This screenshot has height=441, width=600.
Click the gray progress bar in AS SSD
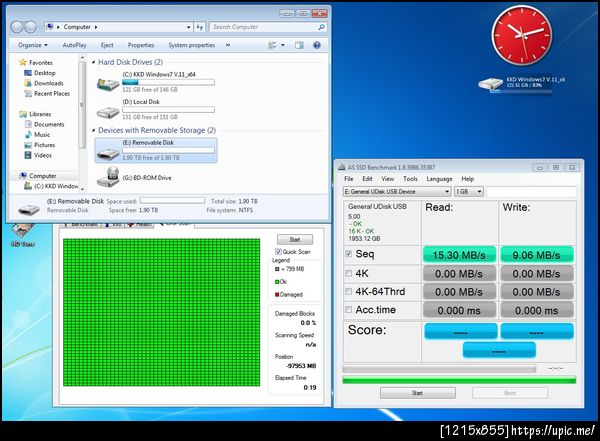click(x=439, y=369)
